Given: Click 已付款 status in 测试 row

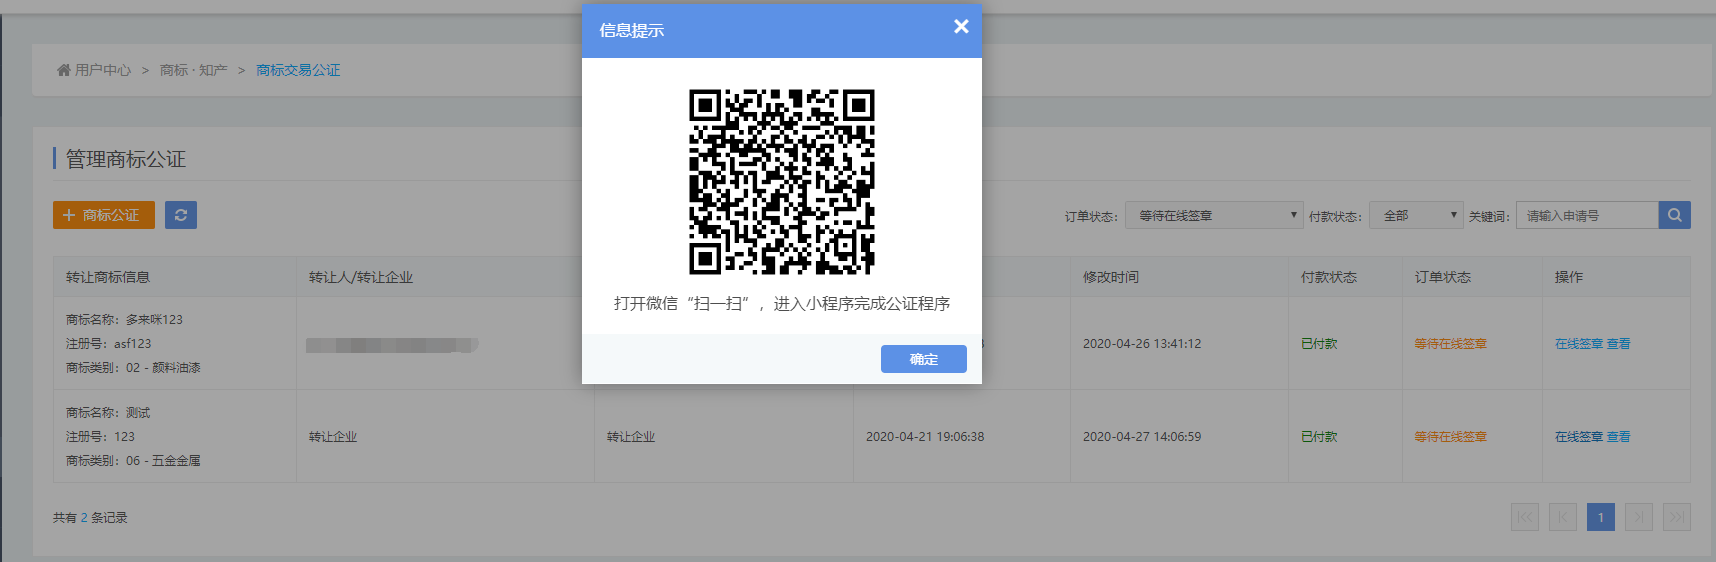Looking at the screenshot, I should 1319,437.
